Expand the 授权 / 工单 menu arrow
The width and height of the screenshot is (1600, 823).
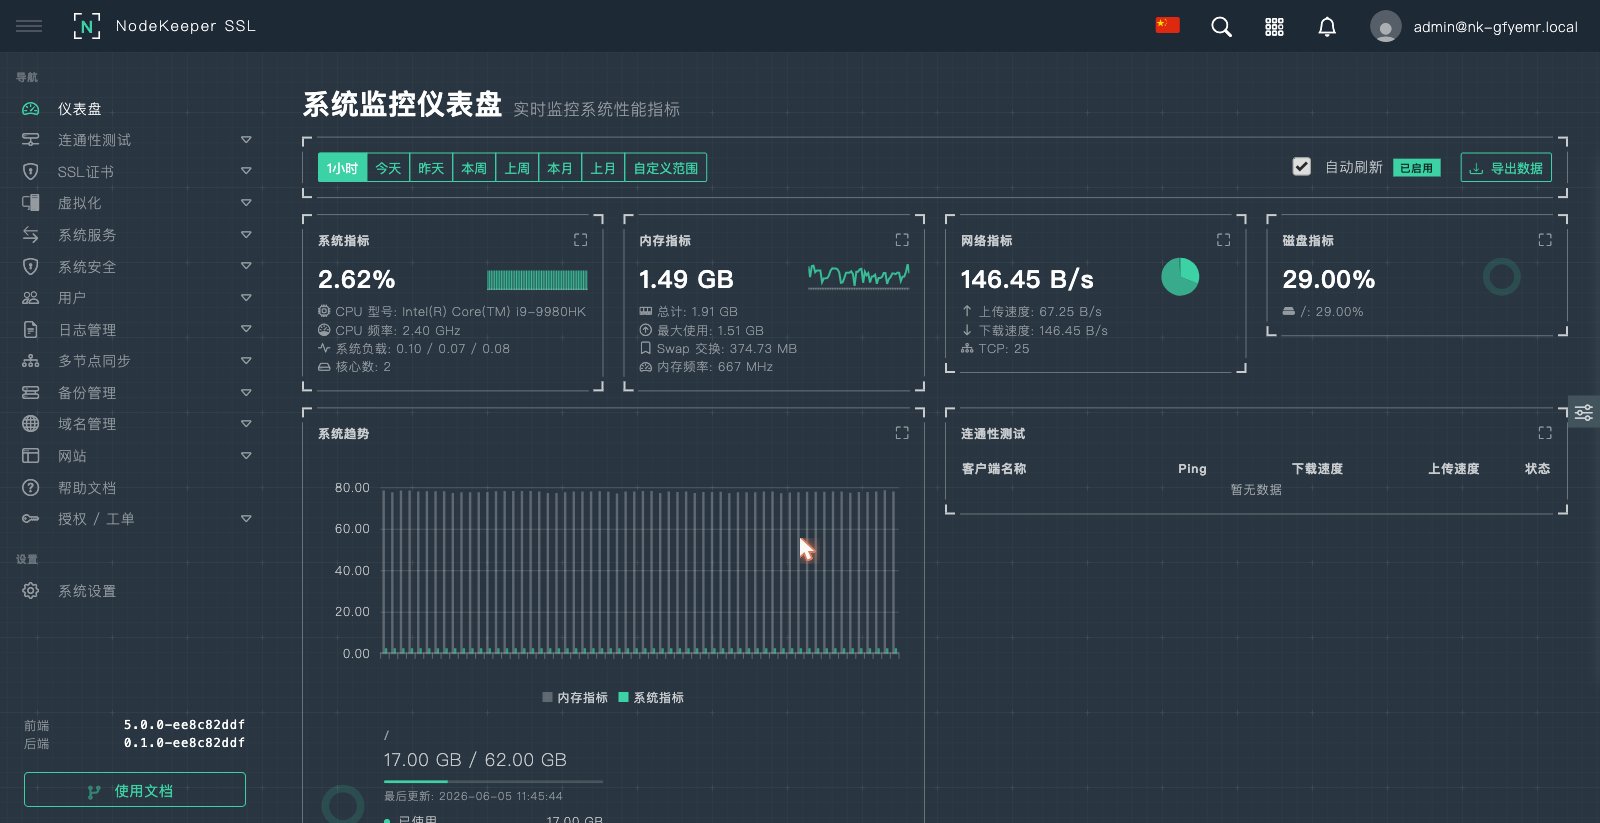pyautogui.click(x=246, y=519)
